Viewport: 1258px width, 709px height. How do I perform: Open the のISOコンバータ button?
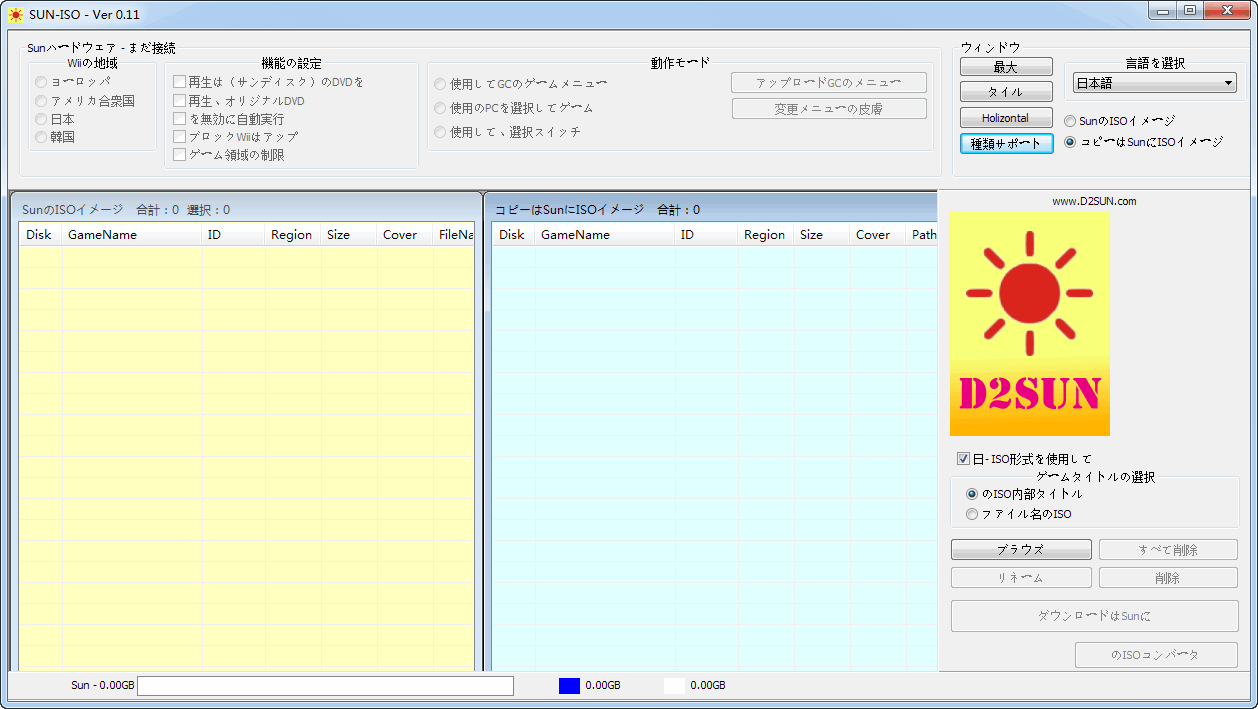[x=1156, y=655]
